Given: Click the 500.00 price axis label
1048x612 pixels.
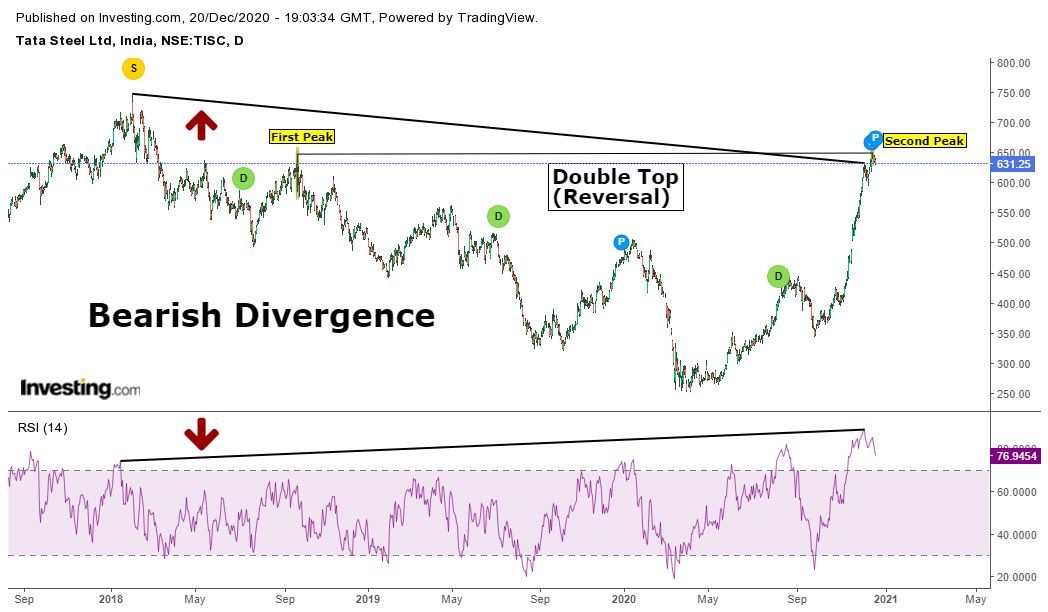Looking at the screenshot, I should pos(1013,244).
